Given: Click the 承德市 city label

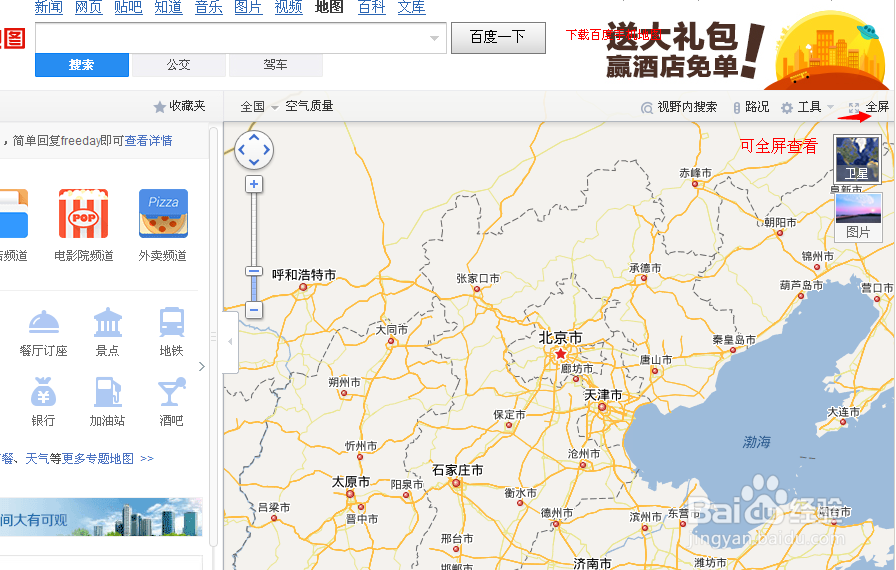Looking at the screenshot, I should tap(645, 267).
